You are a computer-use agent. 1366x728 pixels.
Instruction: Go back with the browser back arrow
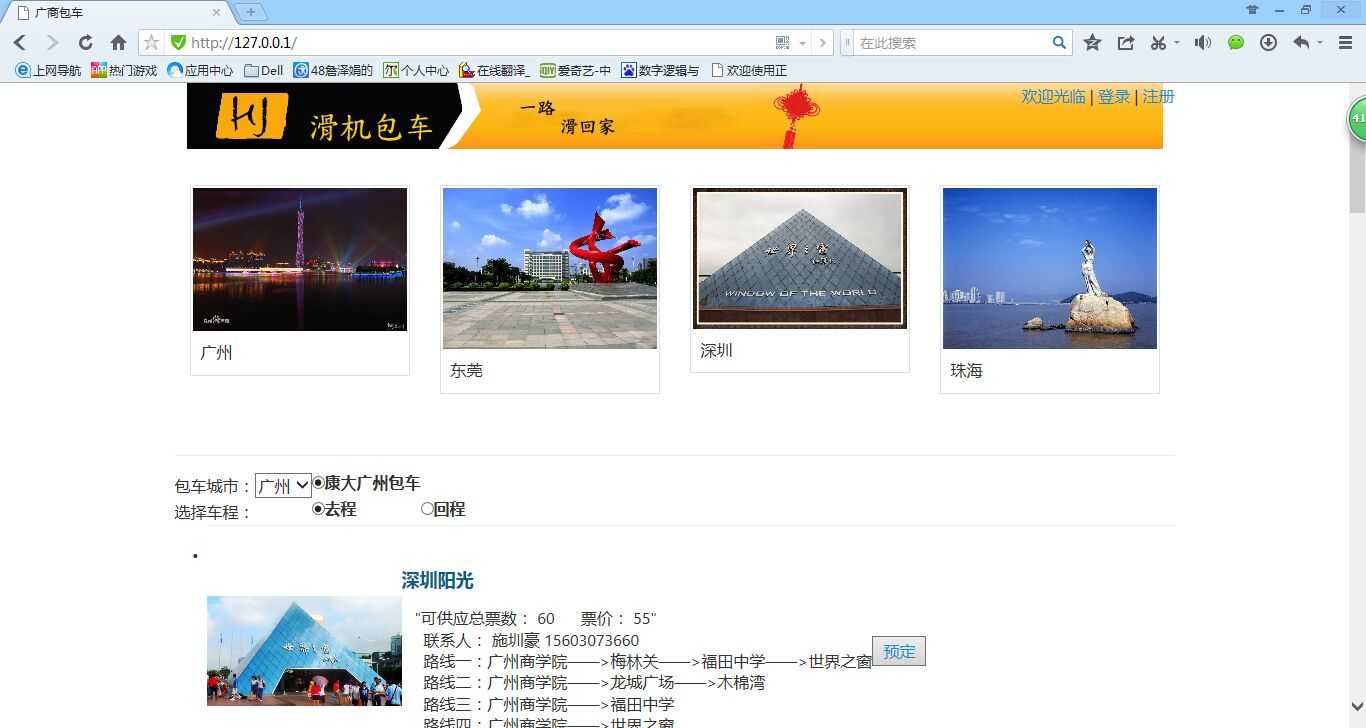click(20, 43)
